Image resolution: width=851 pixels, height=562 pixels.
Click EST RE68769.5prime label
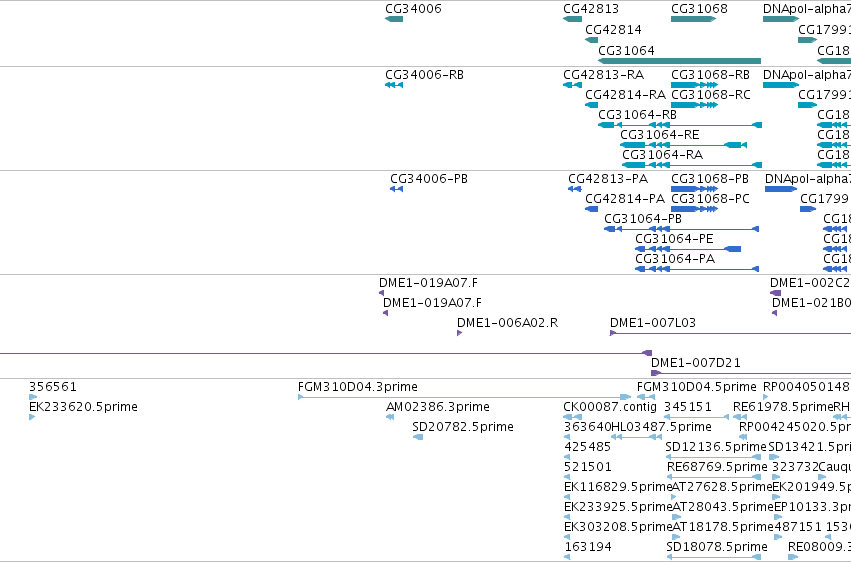pos(717,468)
